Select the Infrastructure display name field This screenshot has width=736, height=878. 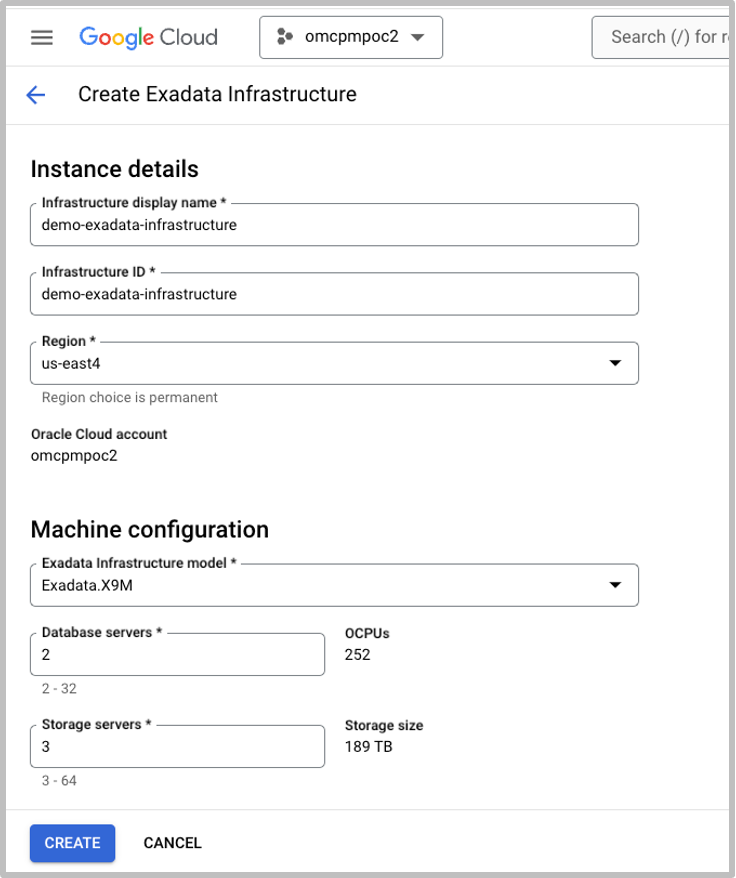(x=334, y=224)
